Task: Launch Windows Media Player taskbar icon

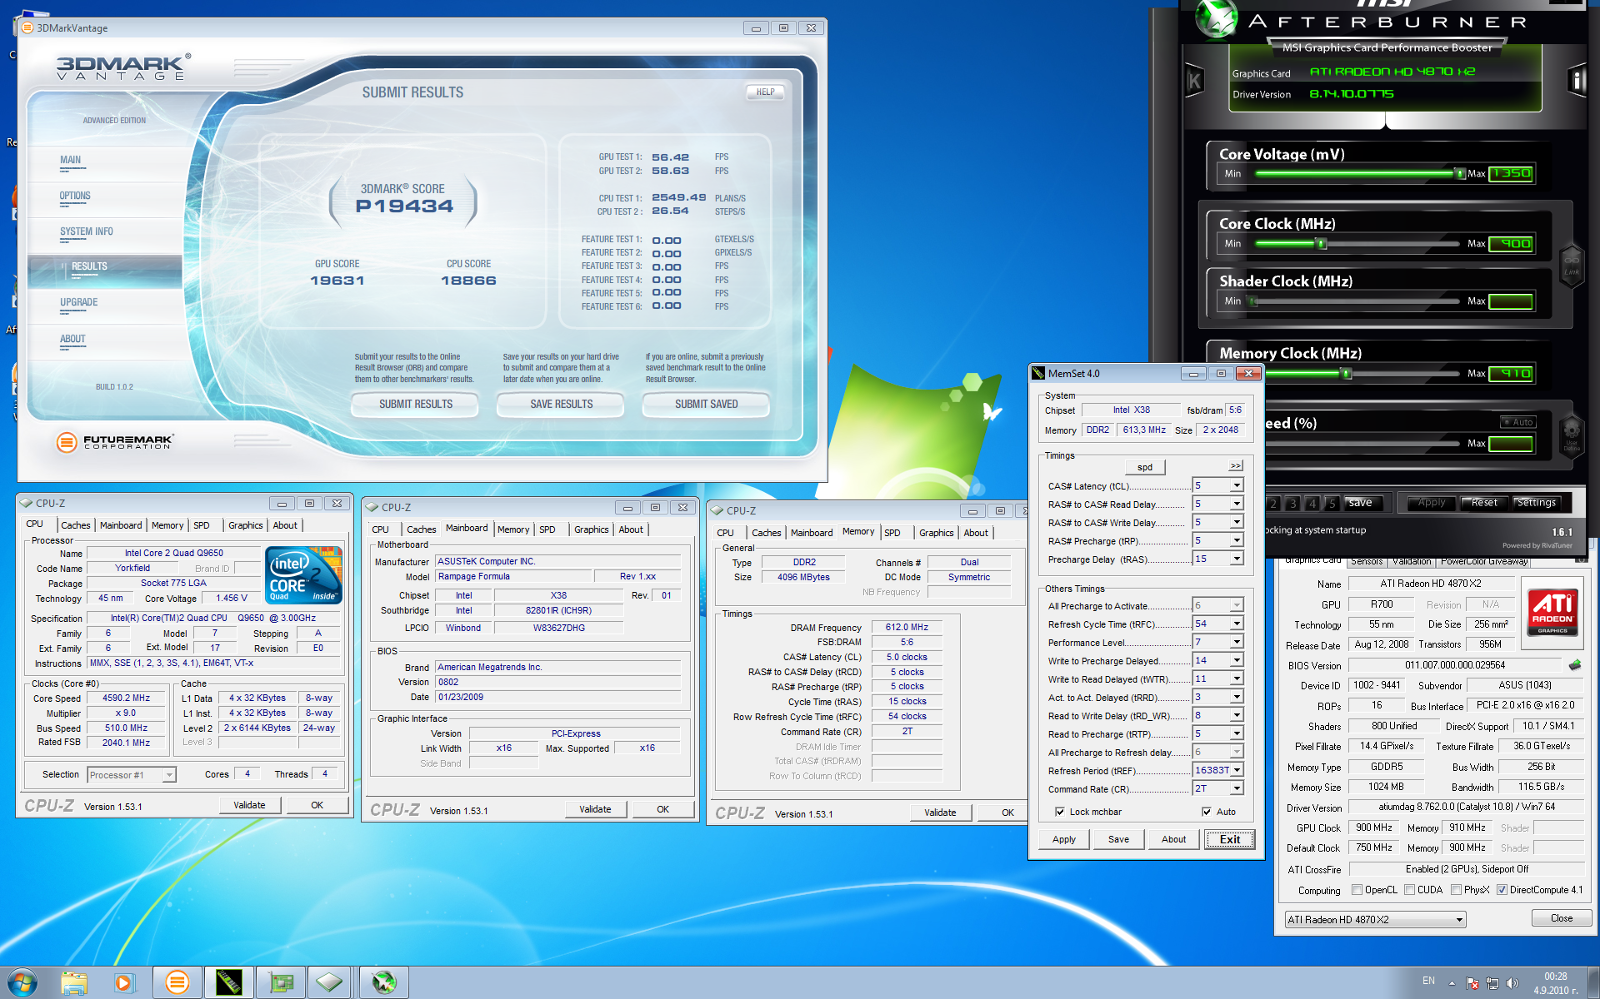Action: click(x=123, y=983)
